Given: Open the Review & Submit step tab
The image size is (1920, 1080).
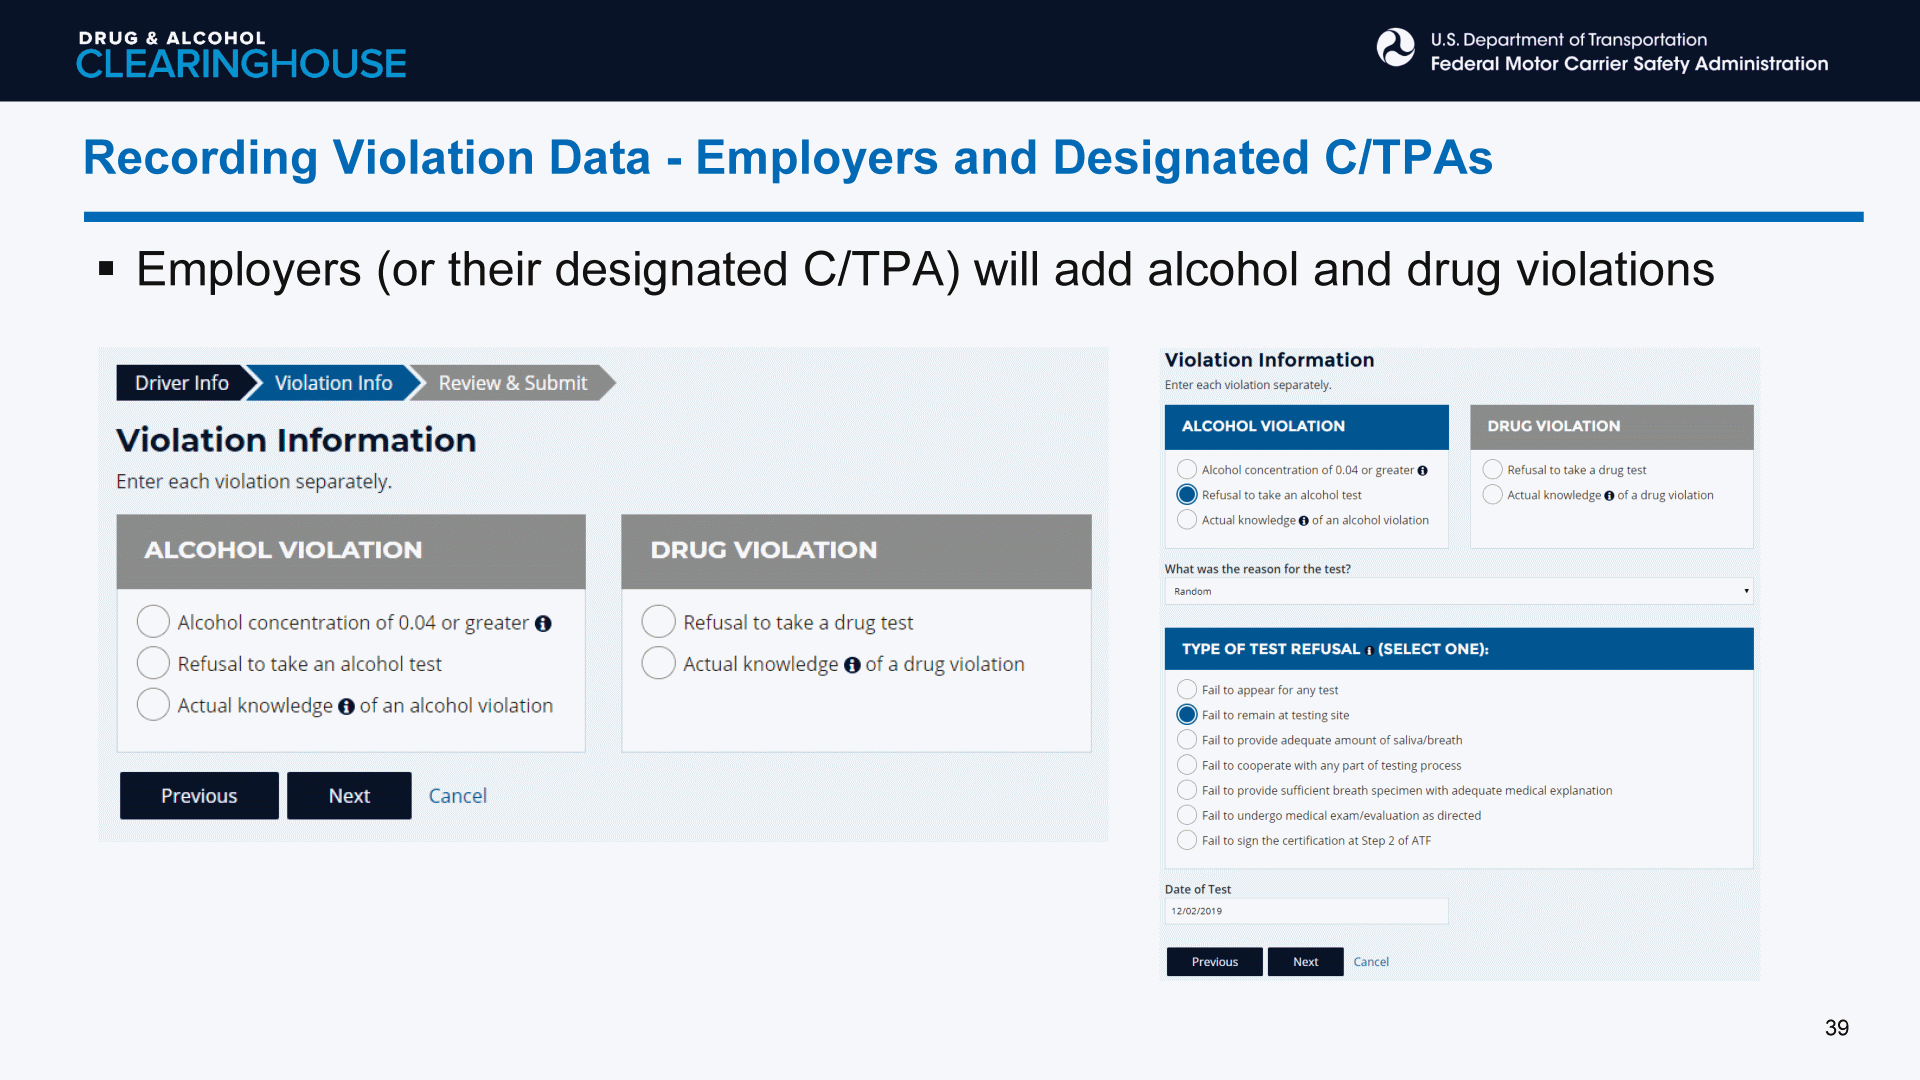Looking at the screenshot, I should (512, 383).
